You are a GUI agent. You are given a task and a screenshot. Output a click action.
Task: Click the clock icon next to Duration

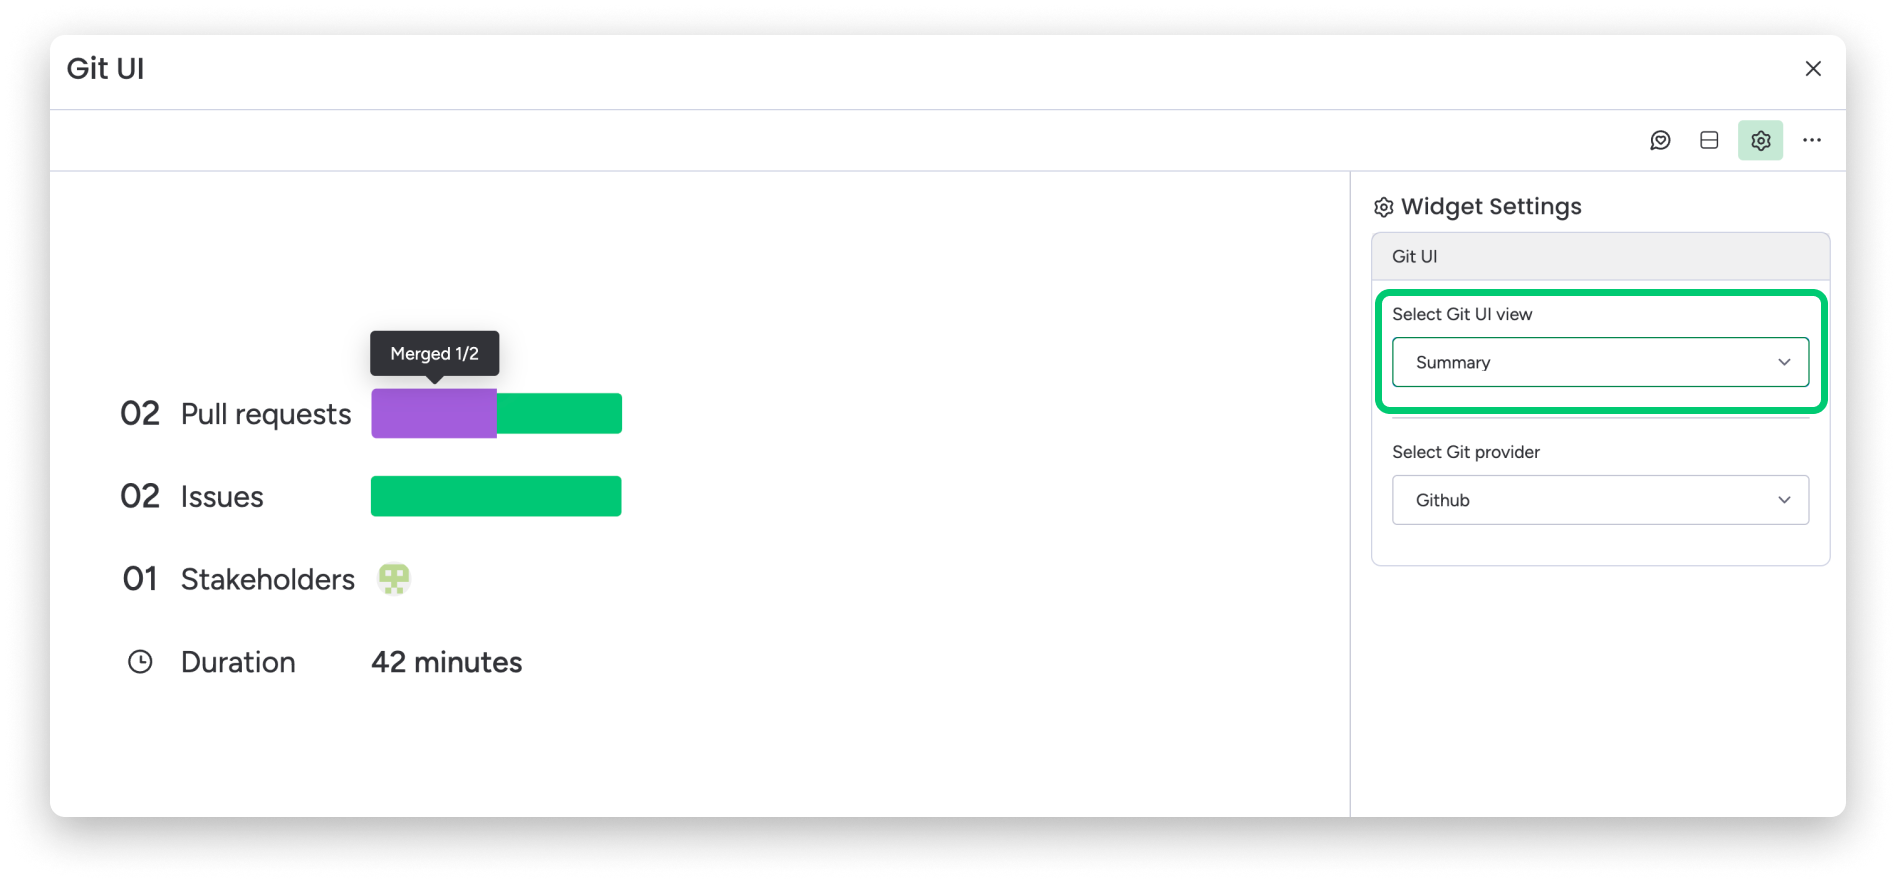coord(139,661)
